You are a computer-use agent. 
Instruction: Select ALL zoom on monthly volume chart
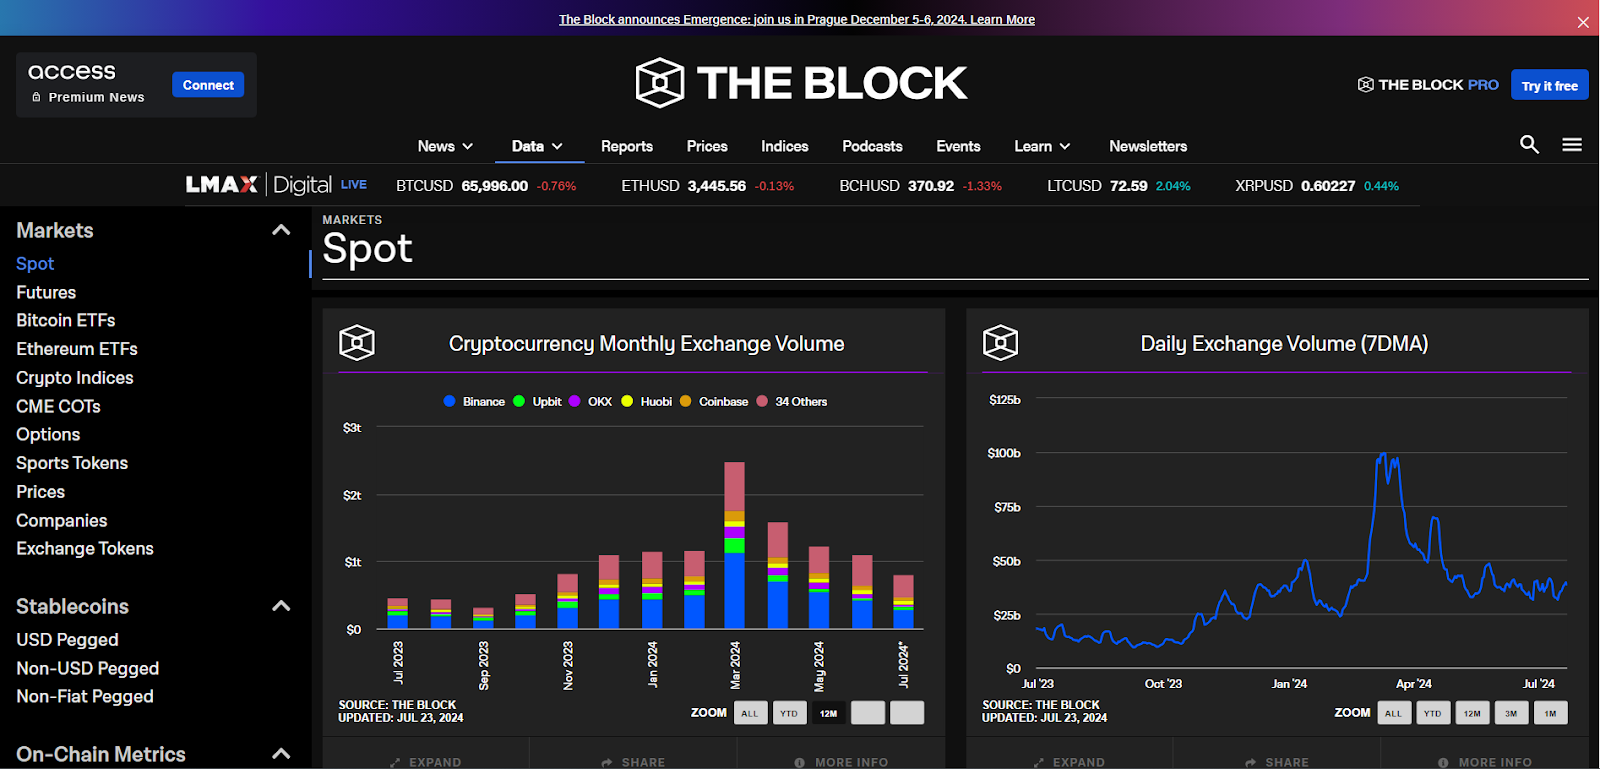pos(750,713)
